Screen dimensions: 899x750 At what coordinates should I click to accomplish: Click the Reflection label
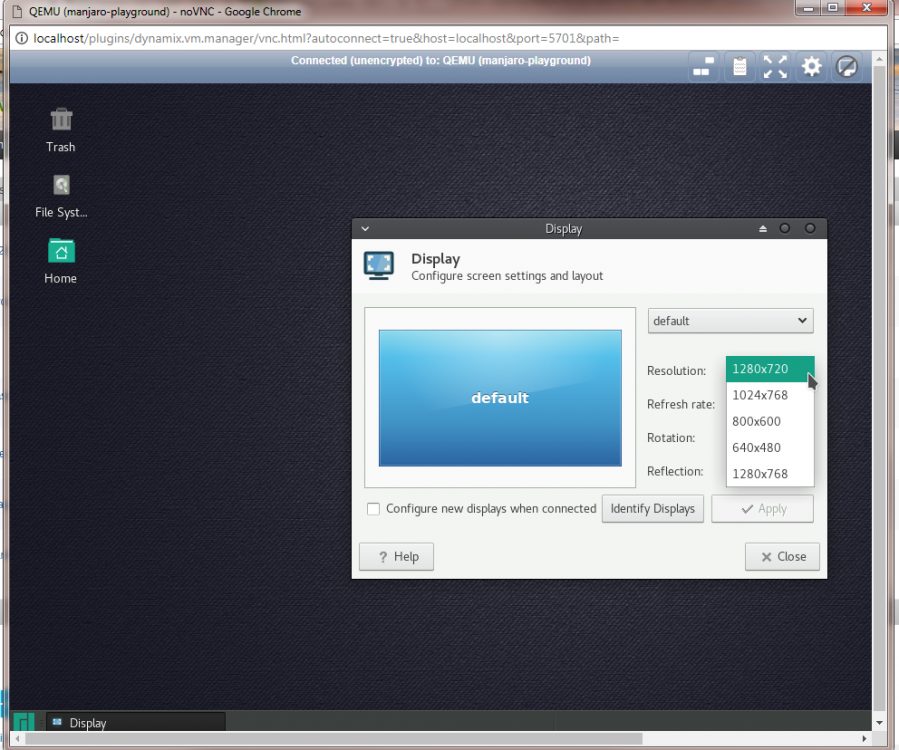point(675,471)
